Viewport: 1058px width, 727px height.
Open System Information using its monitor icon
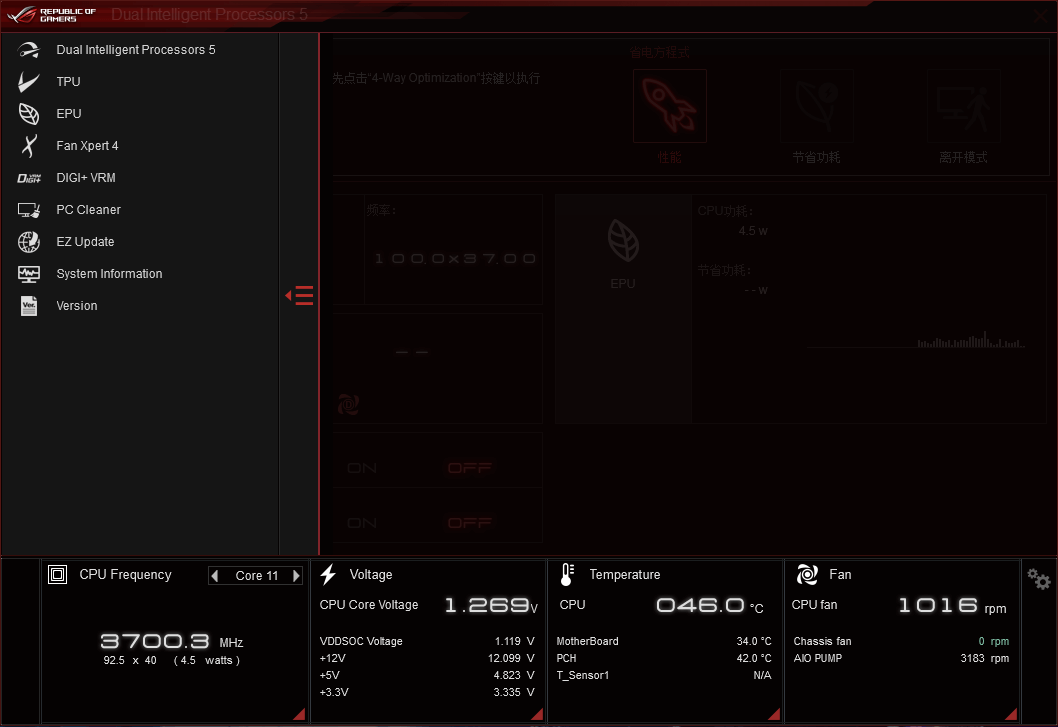[x=29, y=274]
